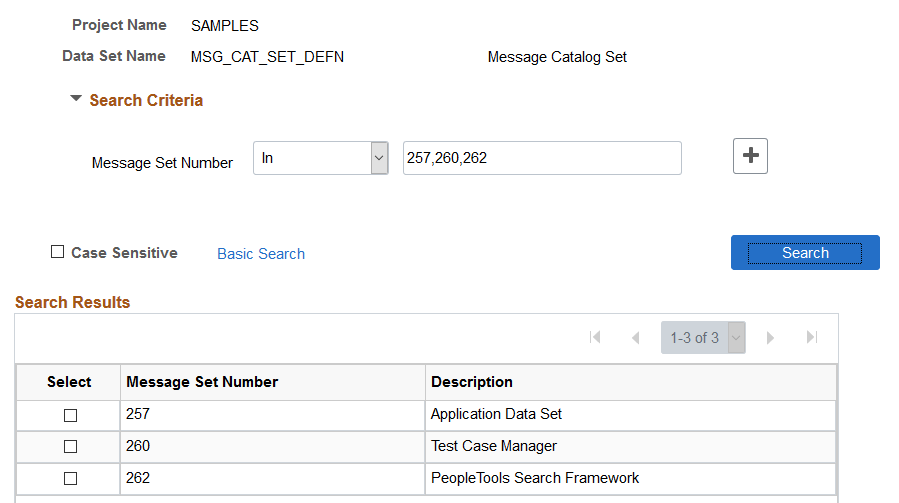The image size is (899, 503).
Task: Jump to last page of results
Action: 811,337
